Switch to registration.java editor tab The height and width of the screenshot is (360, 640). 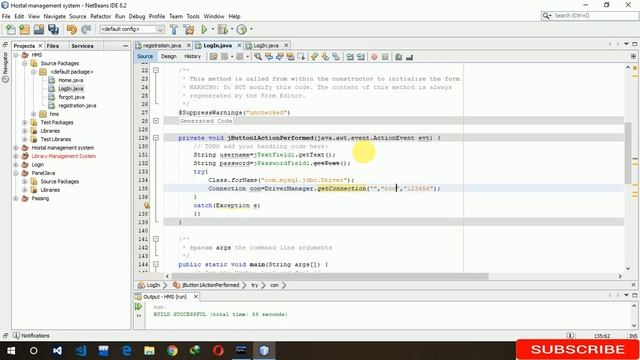click(162, 45)
